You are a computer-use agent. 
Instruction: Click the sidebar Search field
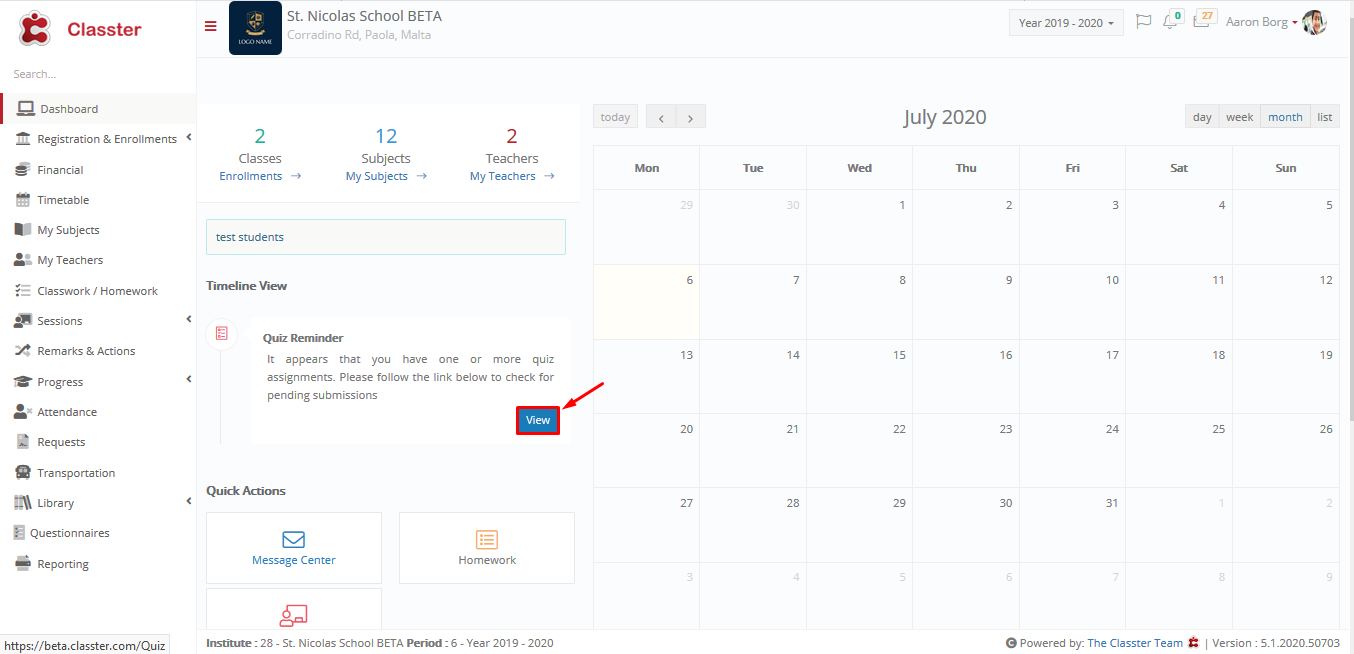[x=98, y=74]
